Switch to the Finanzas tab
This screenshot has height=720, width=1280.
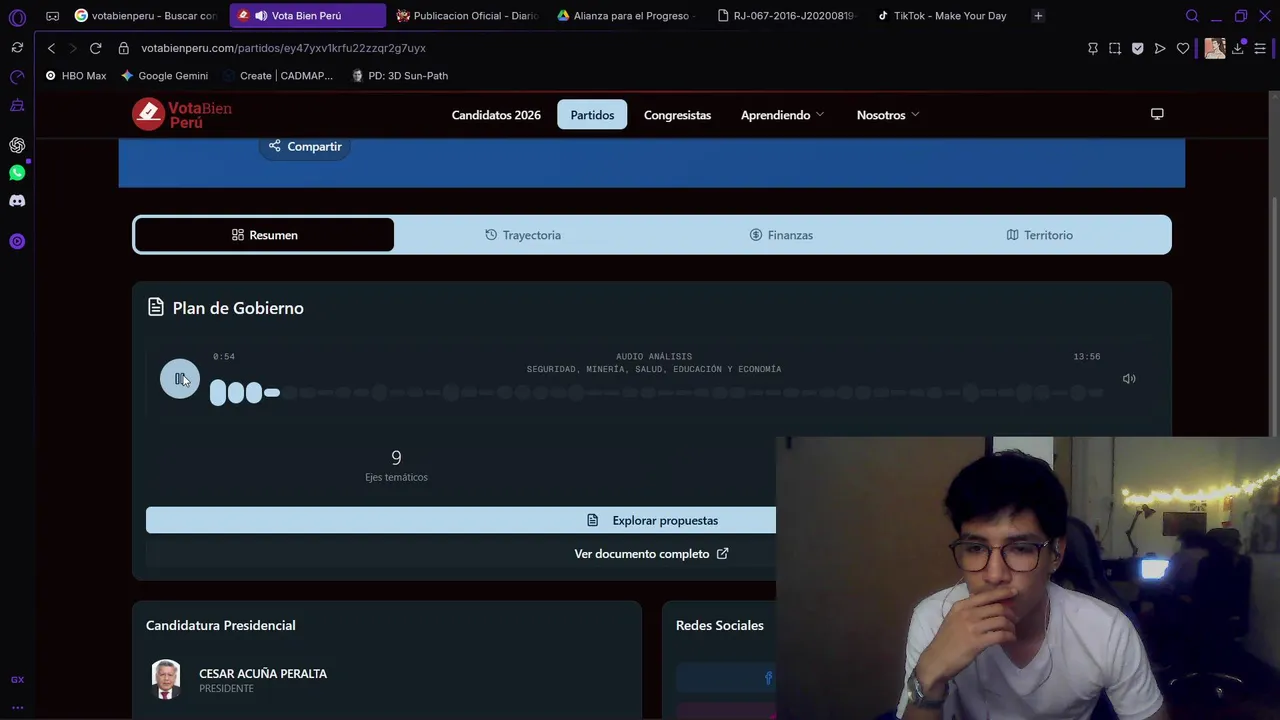coord(781,235)
